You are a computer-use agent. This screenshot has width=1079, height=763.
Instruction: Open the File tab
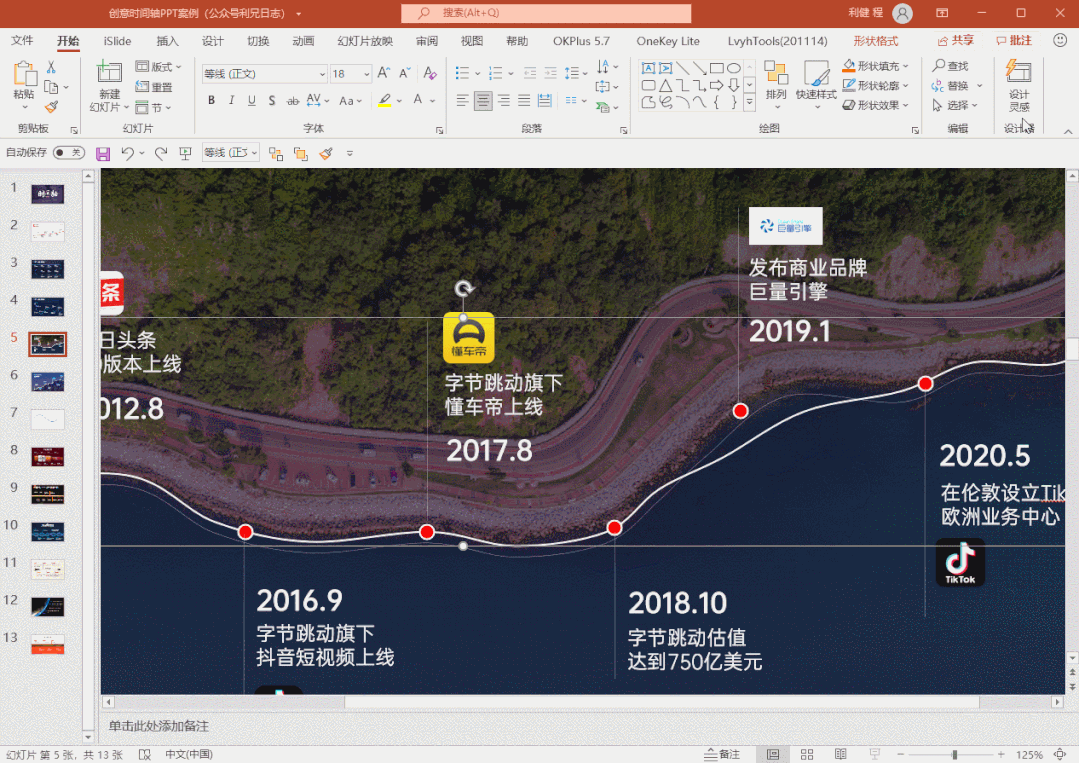(x=22, y=41)
